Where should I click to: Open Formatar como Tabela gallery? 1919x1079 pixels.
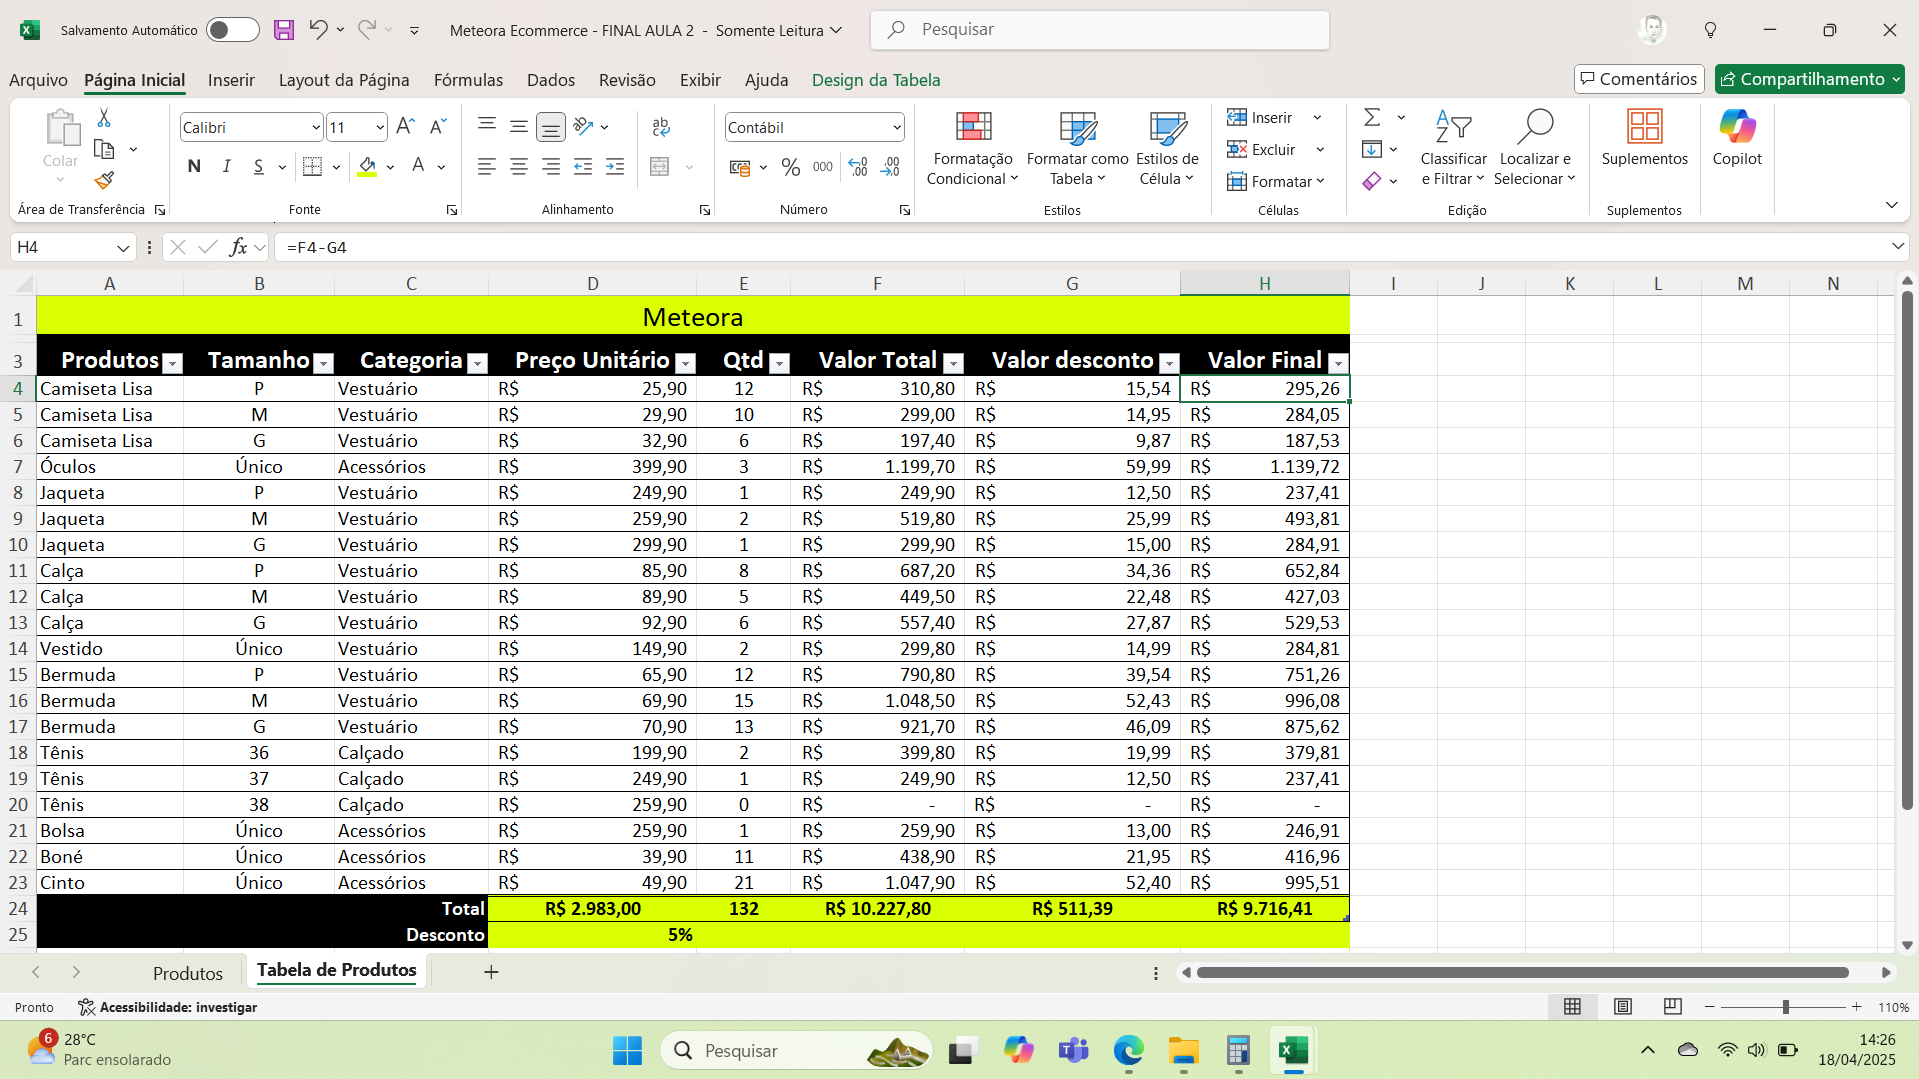pyautogui.click(x=1078, y=148)
